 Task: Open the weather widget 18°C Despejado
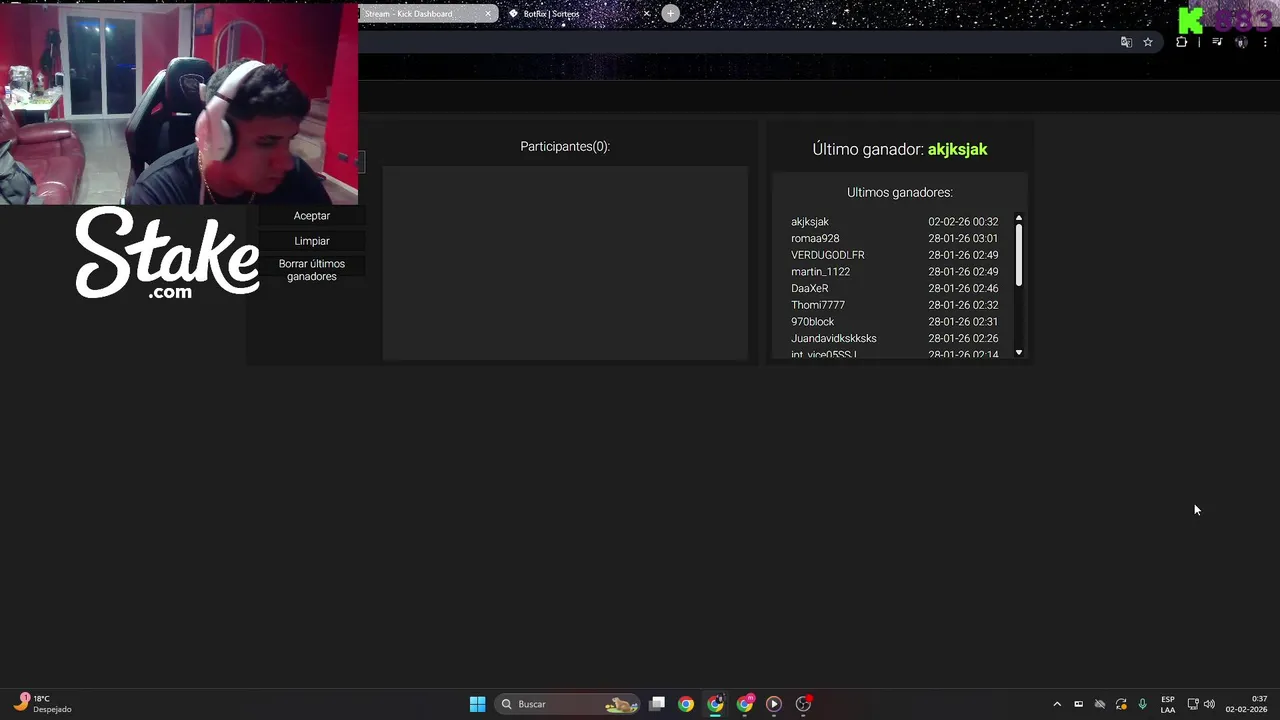click(x=42, y=704)
